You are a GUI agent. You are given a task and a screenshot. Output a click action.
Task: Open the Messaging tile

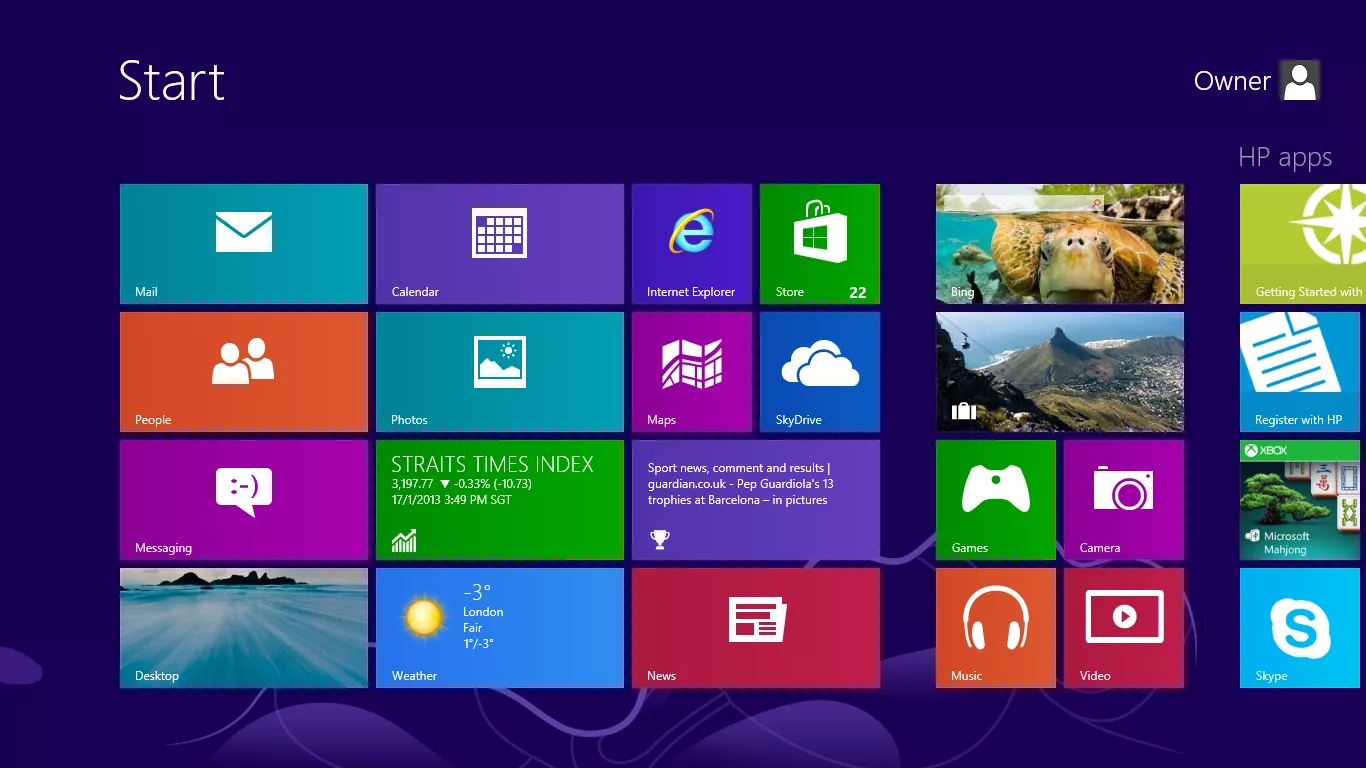pos(244,500)
